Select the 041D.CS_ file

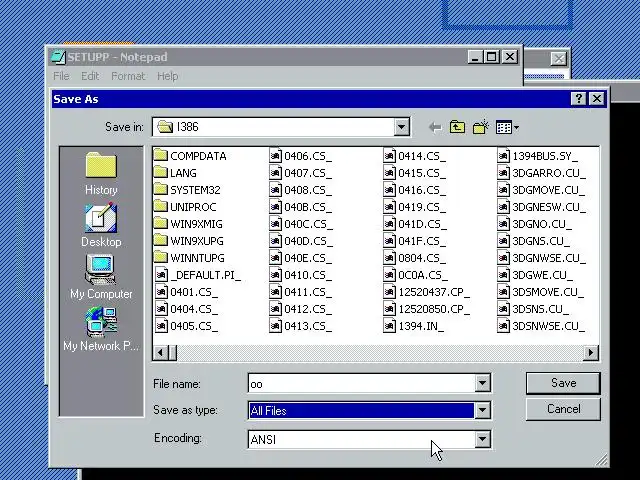(x=415, y=224)
